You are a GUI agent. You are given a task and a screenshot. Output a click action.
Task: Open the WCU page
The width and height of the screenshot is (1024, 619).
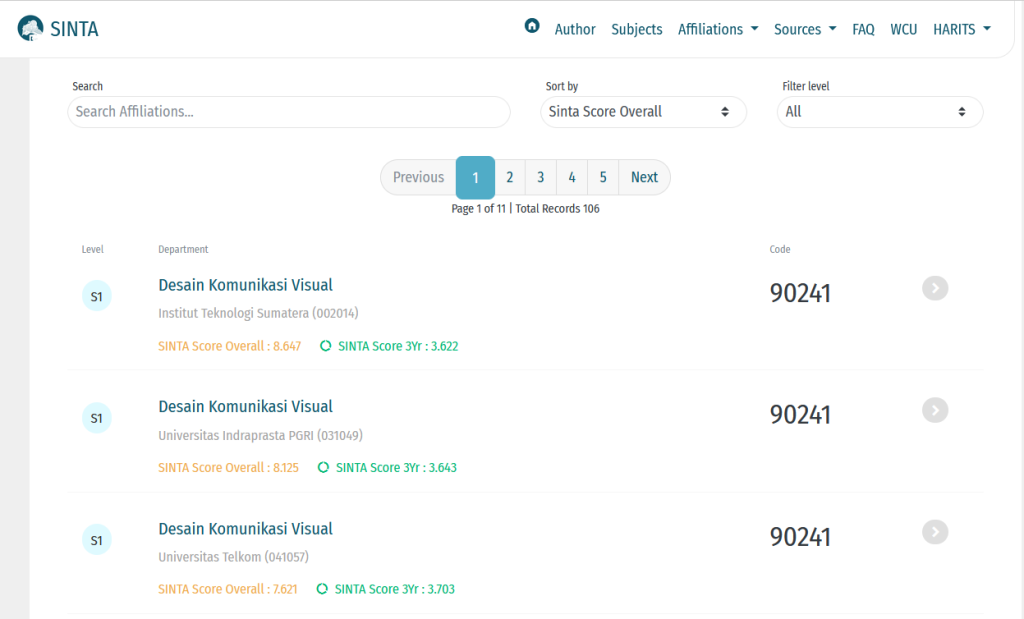click(x=903, y=29)
